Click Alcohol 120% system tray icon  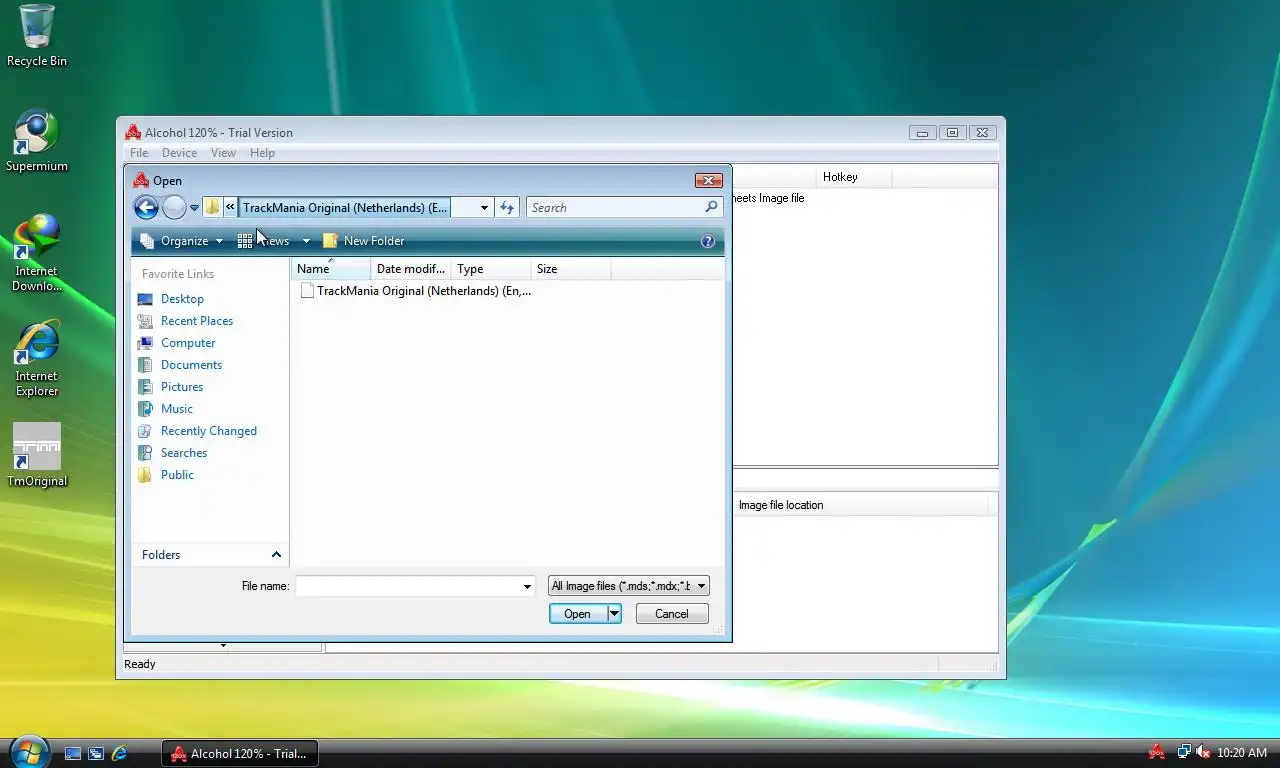[1157, 752]
